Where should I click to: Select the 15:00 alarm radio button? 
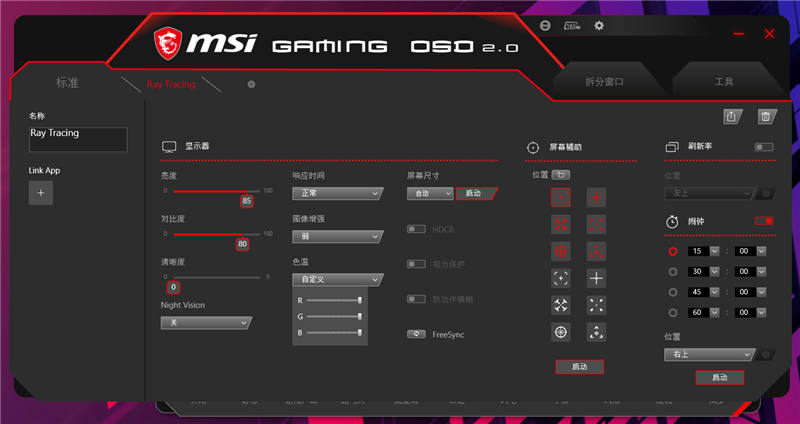tap(673, 251)
